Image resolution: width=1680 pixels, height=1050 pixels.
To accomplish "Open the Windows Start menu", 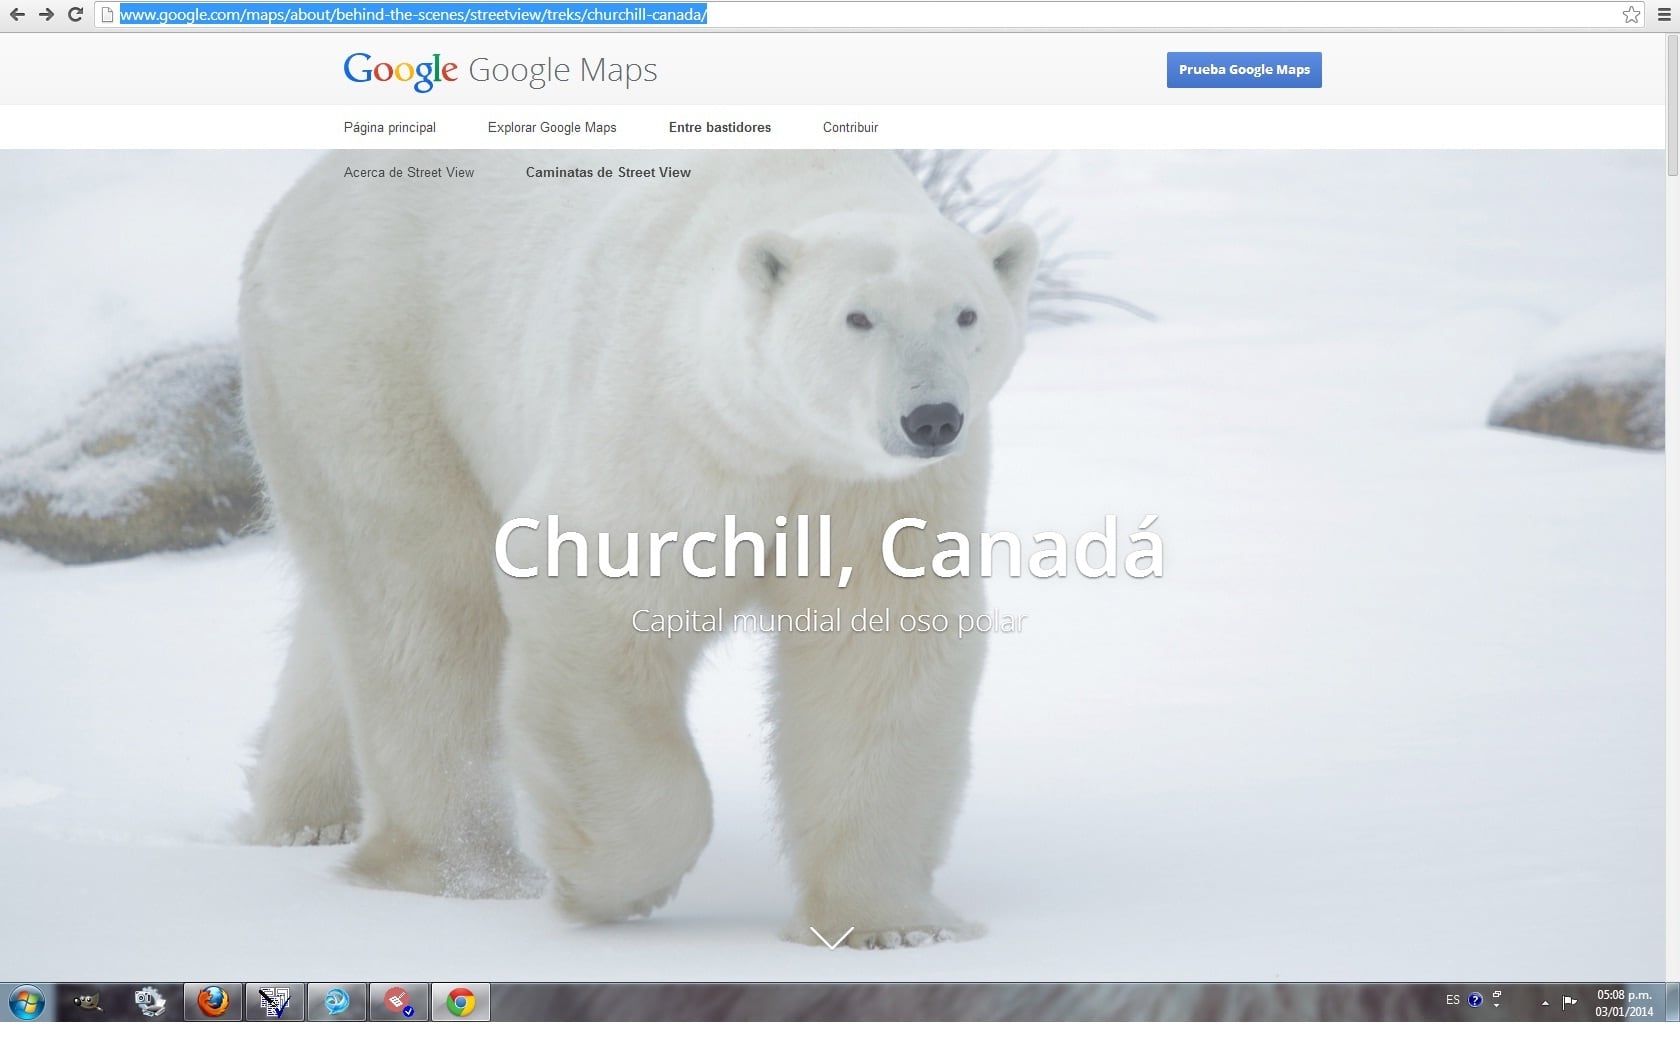I will pyautogui.click(x=26, y=1001).
